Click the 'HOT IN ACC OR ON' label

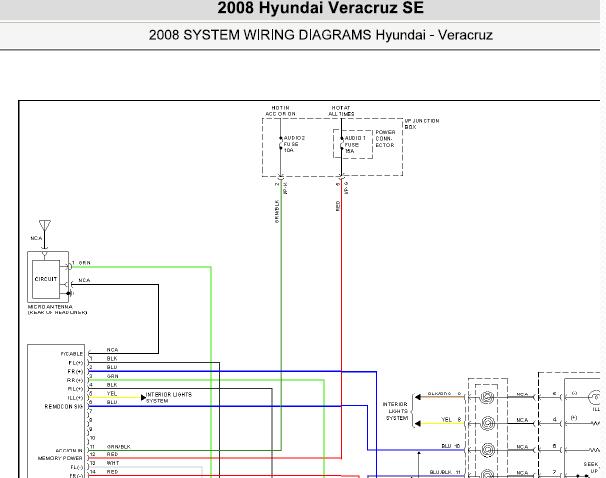pos(280,111)
